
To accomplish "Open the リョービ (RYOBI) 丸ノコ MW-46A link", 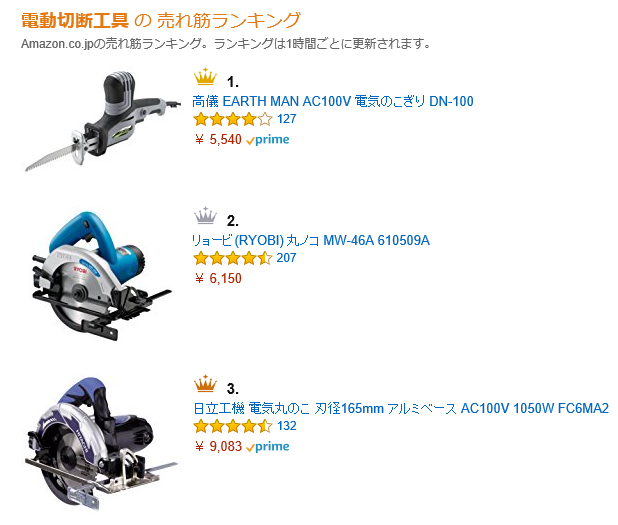I will pyautogui.click(x=311, y=240).
